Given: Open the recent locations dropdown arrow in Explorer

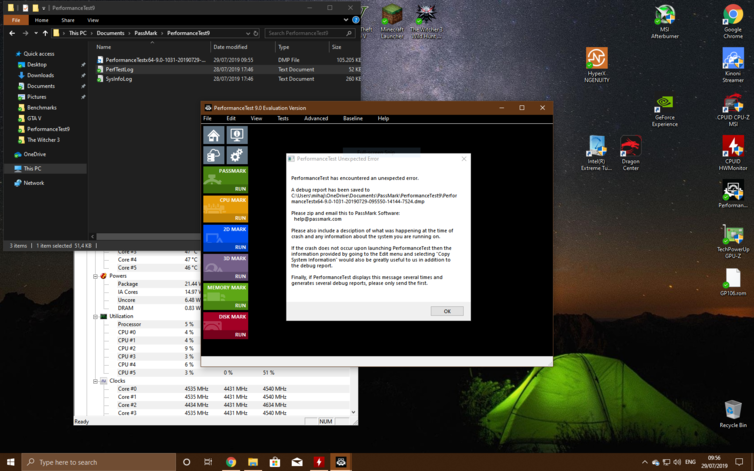Looking at the screenshot, I should click(36, 33).
